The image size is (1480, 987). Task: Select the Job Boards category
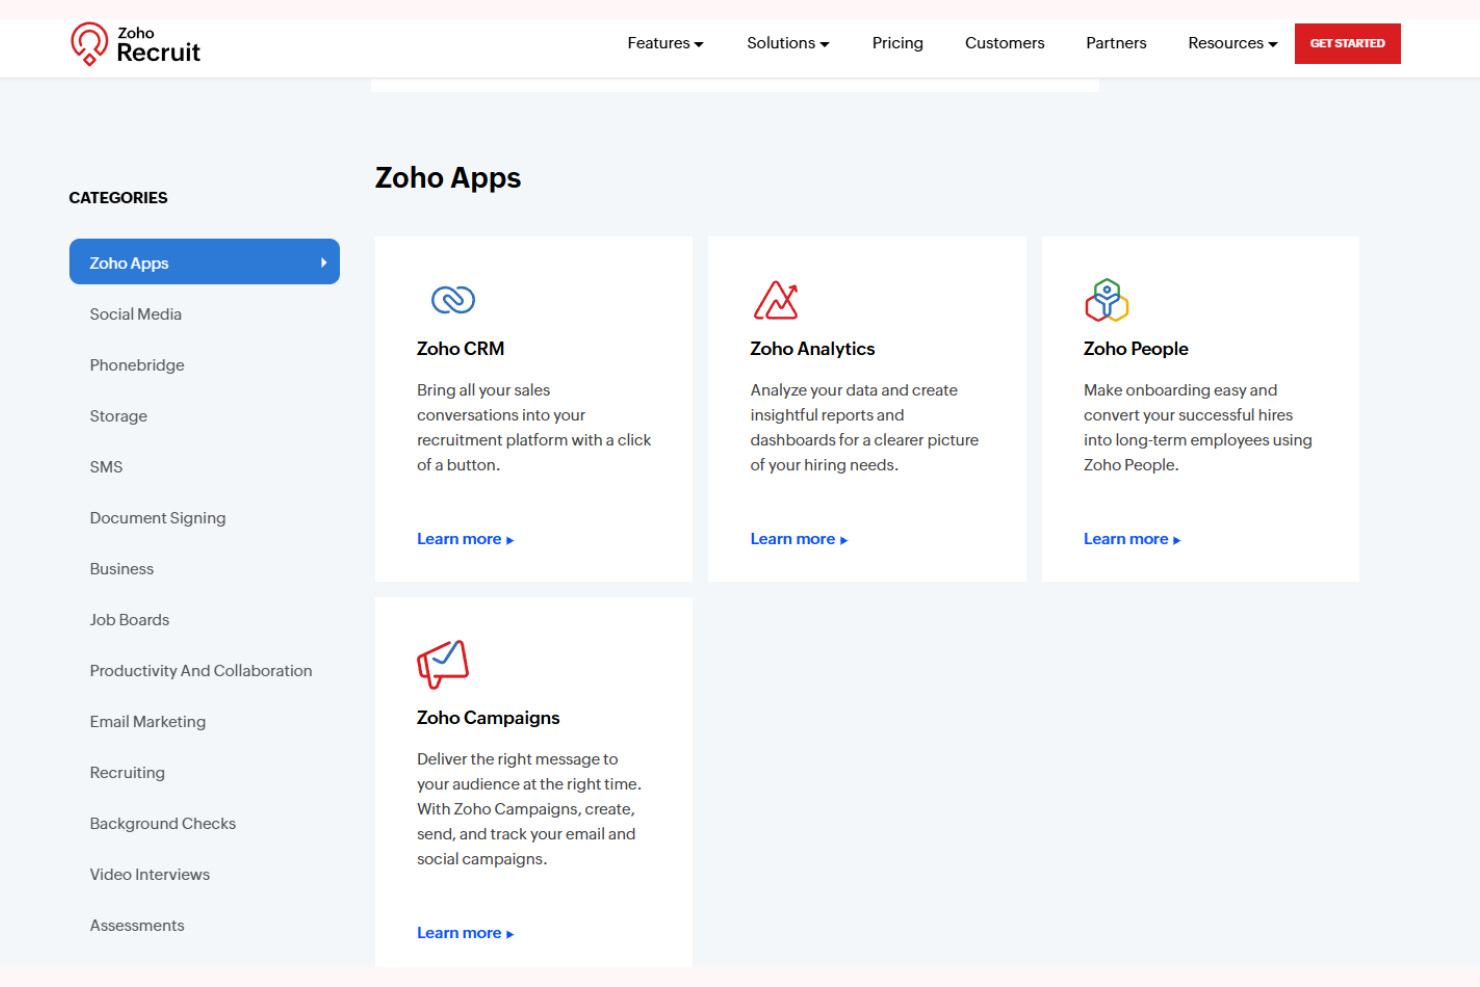[129, 619]
